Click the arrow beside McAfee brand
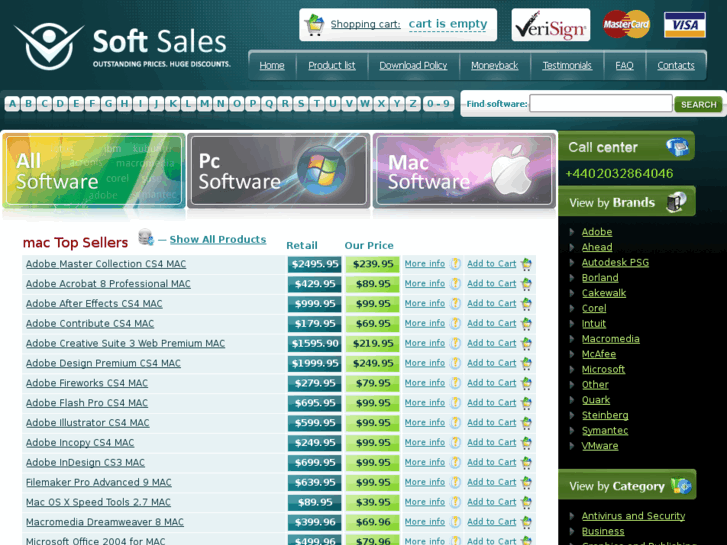 (x=573, y=354)
